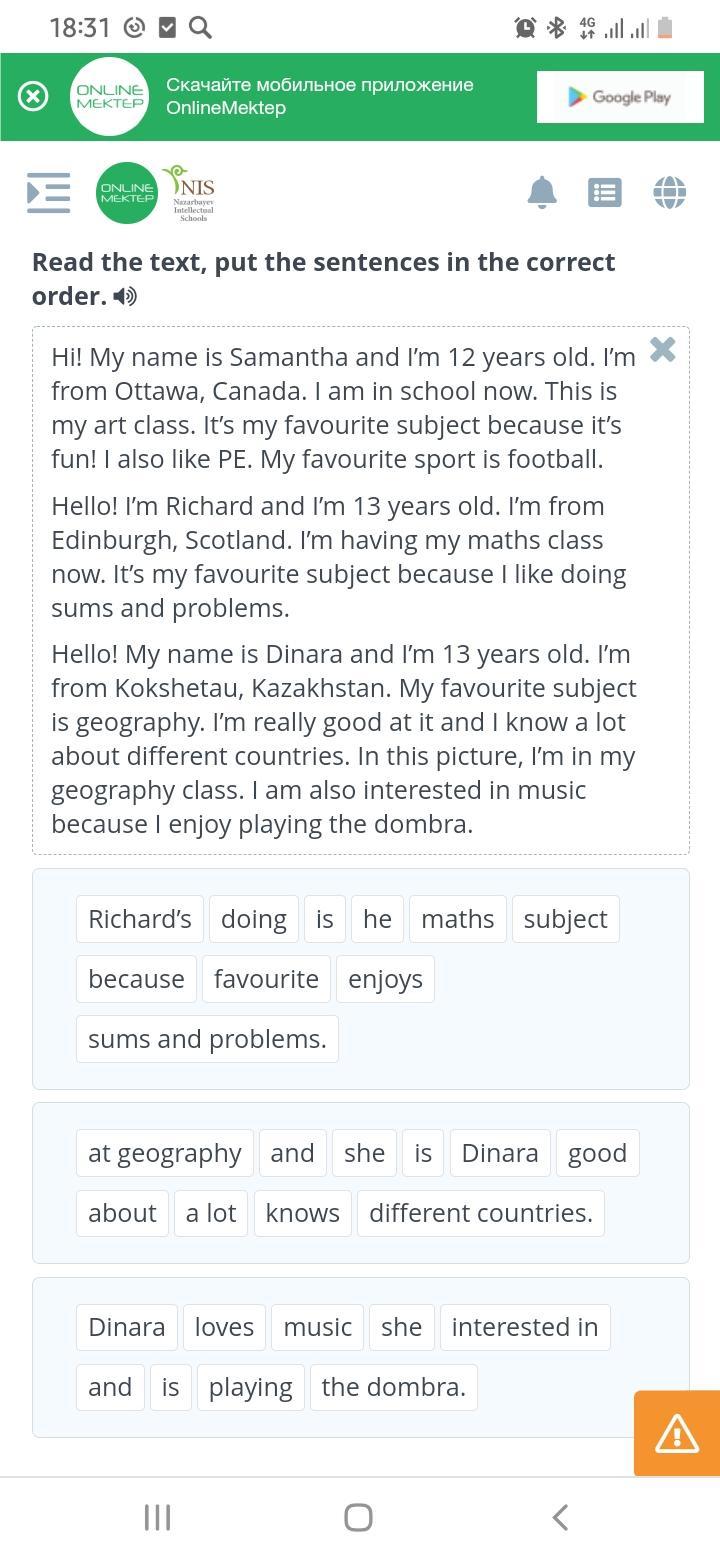Open the Google Play store button

[x=620, y=97]
